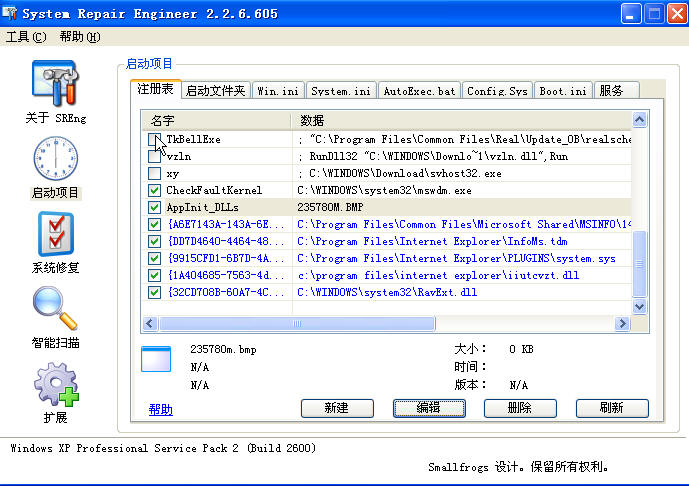This screenshot has width=689, height=486.
Task: Click the horizontal scrollbar thumb
Action: [x=297, y=324]
